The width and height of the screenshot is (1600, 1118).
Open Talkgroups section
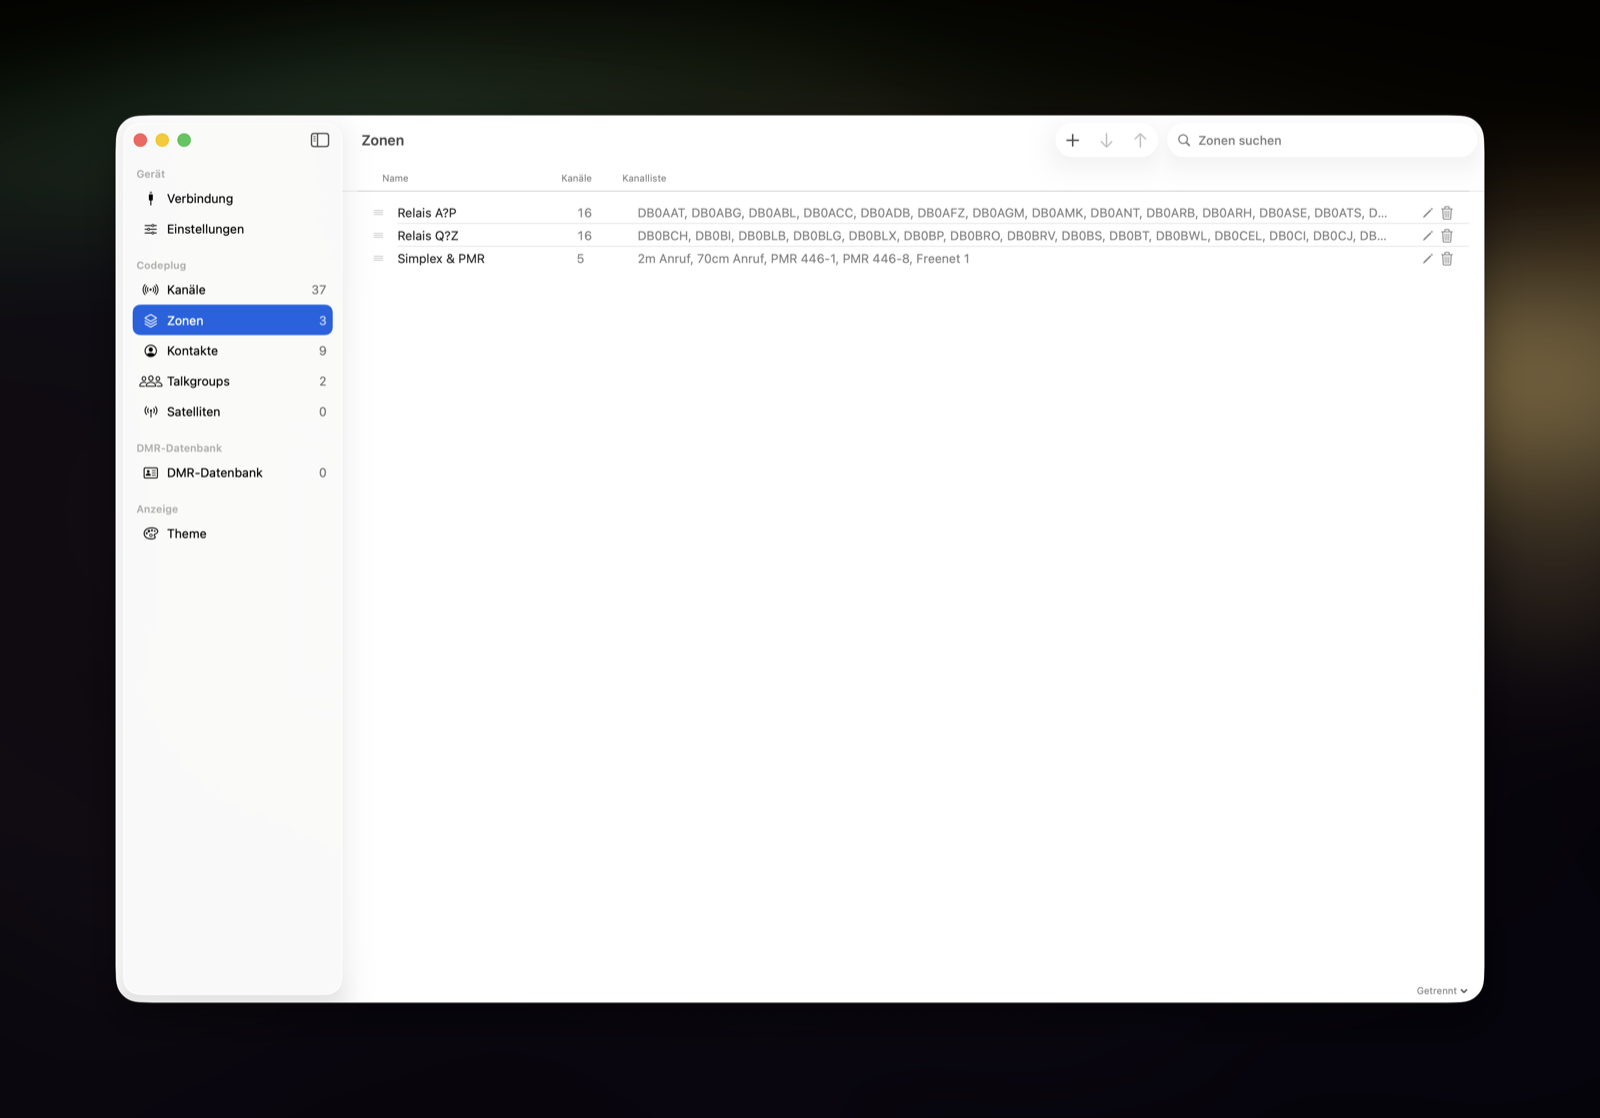tap(232, 381)
